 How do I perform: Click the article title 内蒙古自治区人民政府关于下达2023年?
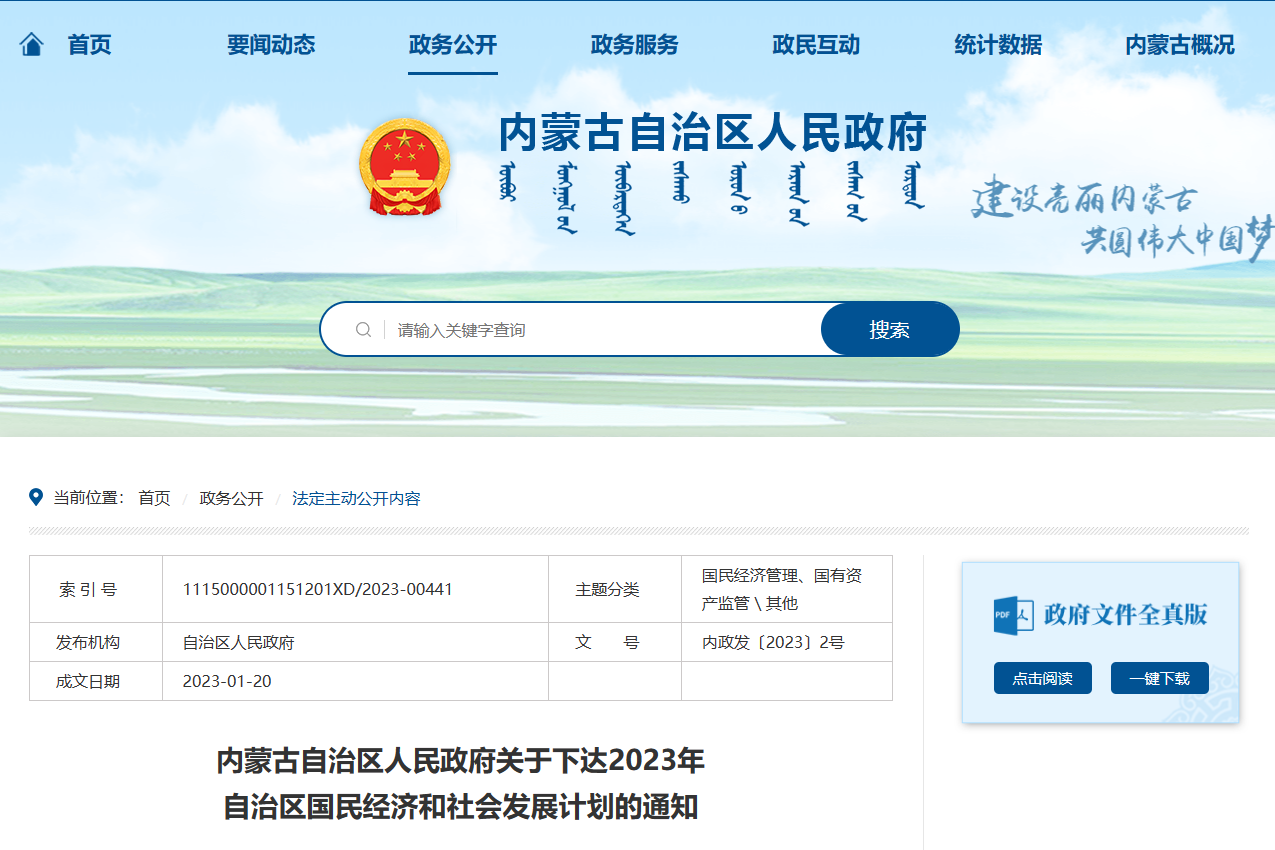tap(461, 761)
